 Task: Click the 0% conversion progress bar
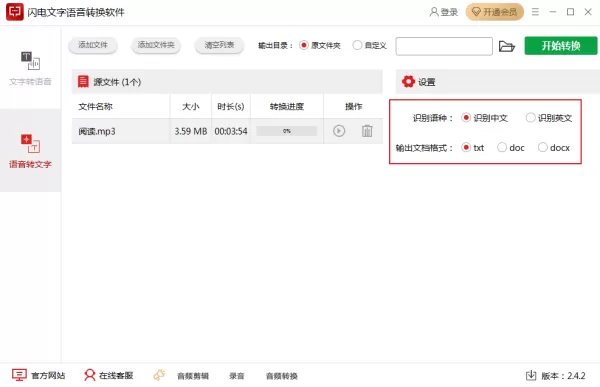pyautogui.click(x=287, y=131)
